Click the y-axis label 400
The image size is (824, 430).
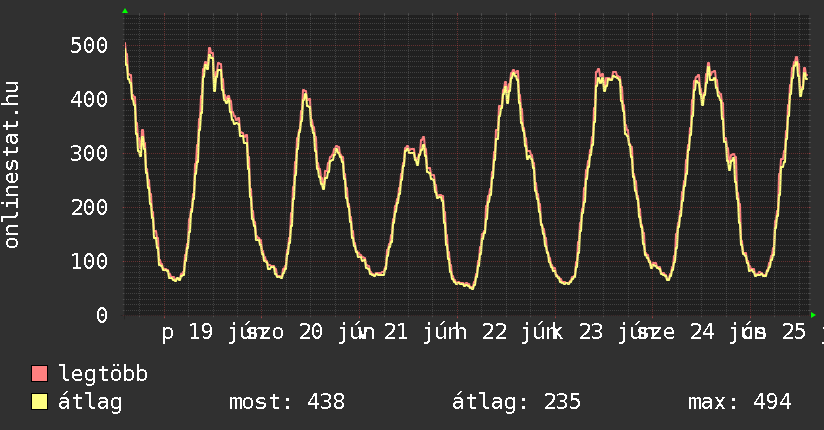coord(89,99)
